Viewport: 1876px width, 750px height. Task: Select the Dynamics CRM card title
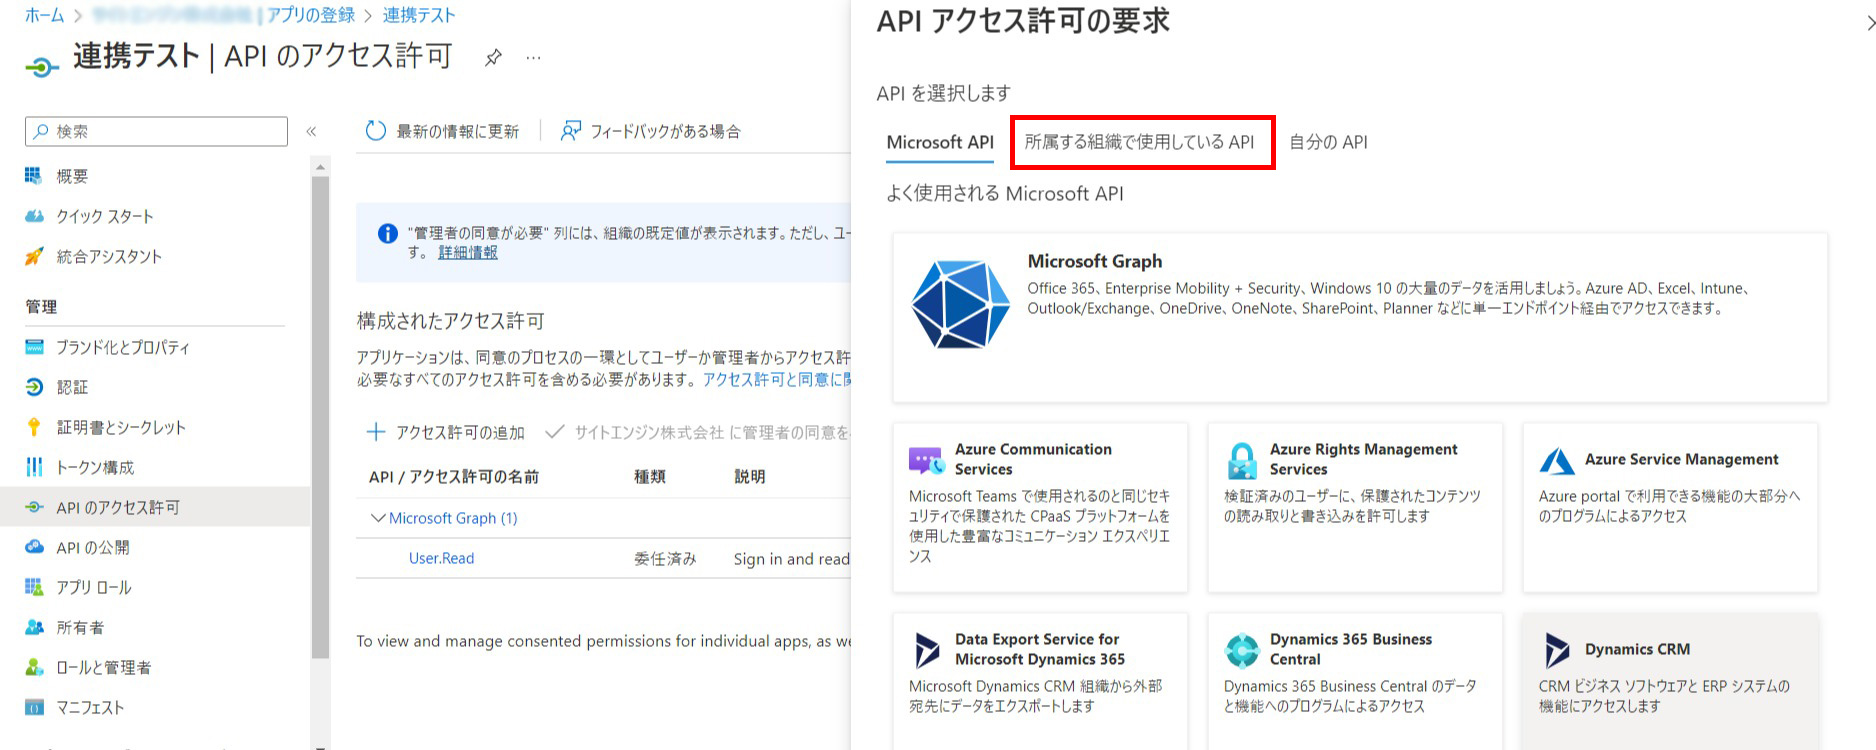1637,649
